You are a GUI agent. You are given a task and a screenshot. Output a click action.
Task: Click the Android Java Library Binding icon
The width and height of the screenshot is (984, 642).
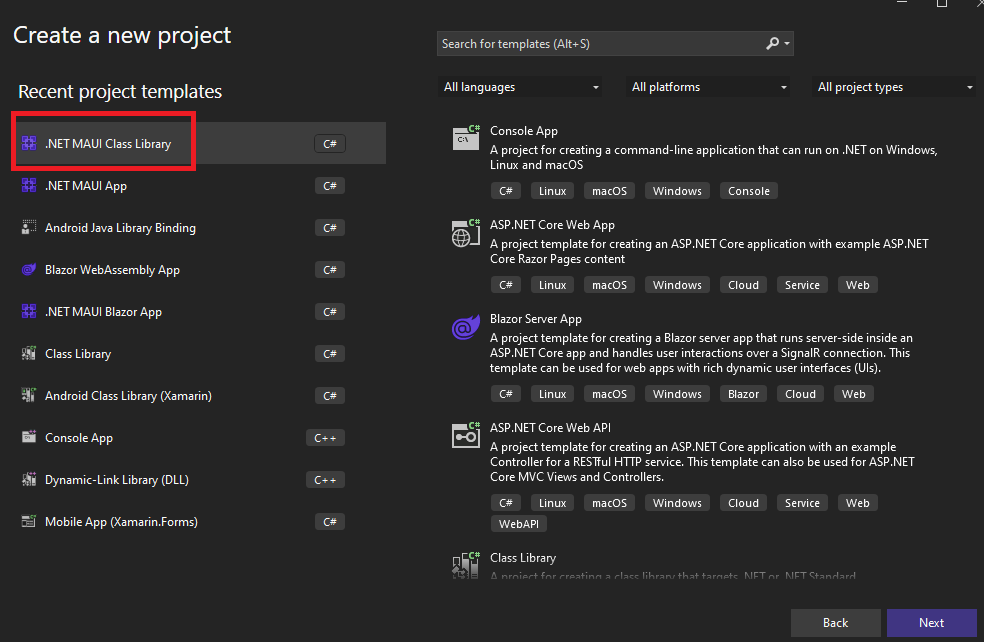click(29, 228)
